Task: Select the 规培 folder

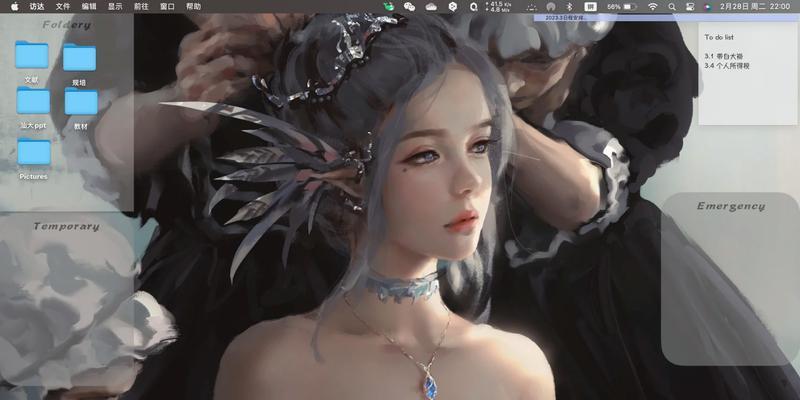Action: tap(79, 57)
